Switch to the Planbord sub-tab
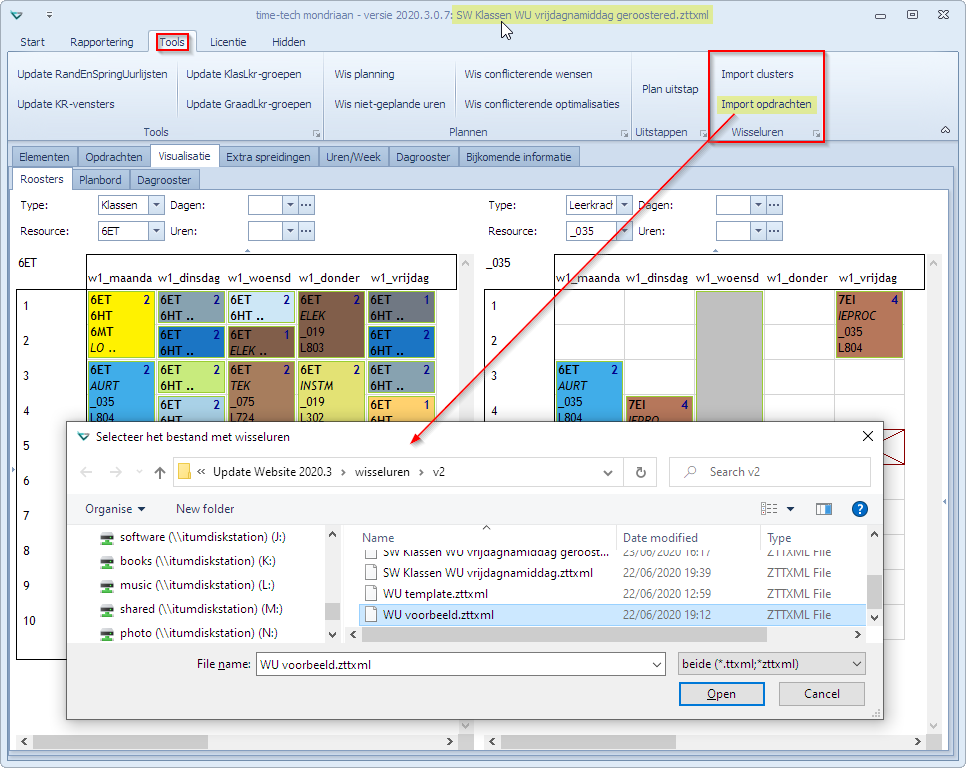Viewport: 966px width, 768px height. (x=100, y=180)
